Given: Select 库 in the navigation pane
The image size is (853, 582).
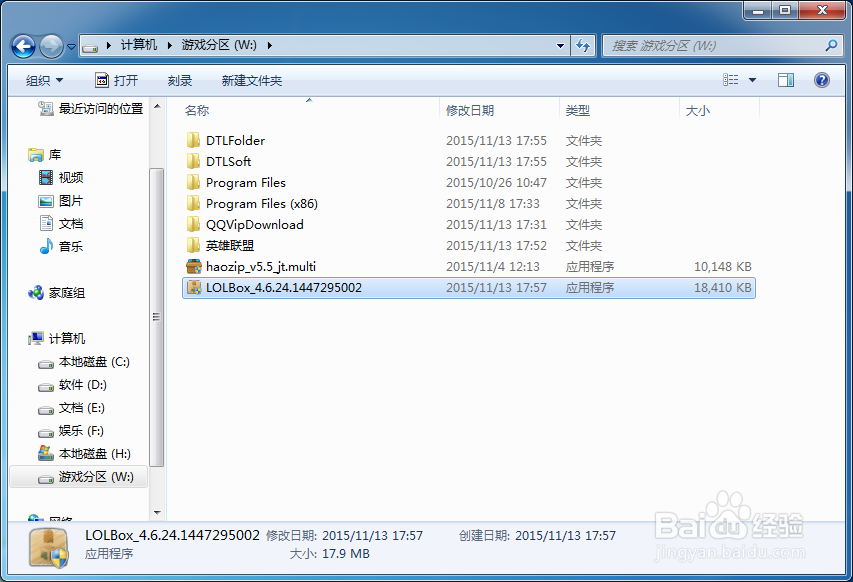Looking at the screenshot, I should tap(45, 155).
